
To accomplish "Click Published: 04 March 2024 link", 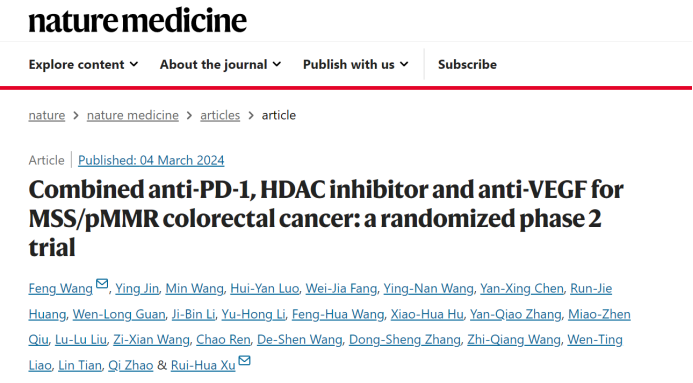I will point(151,160).
